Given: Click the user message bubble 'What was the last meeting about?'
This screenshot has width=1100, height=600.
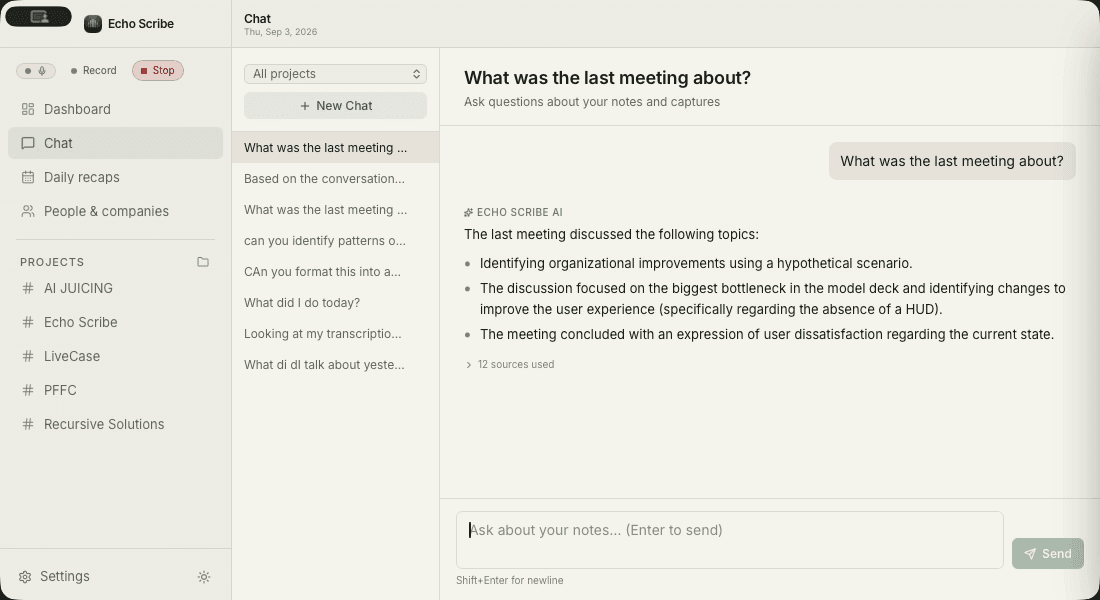Looking at the screenshot, I should [952, 161].
